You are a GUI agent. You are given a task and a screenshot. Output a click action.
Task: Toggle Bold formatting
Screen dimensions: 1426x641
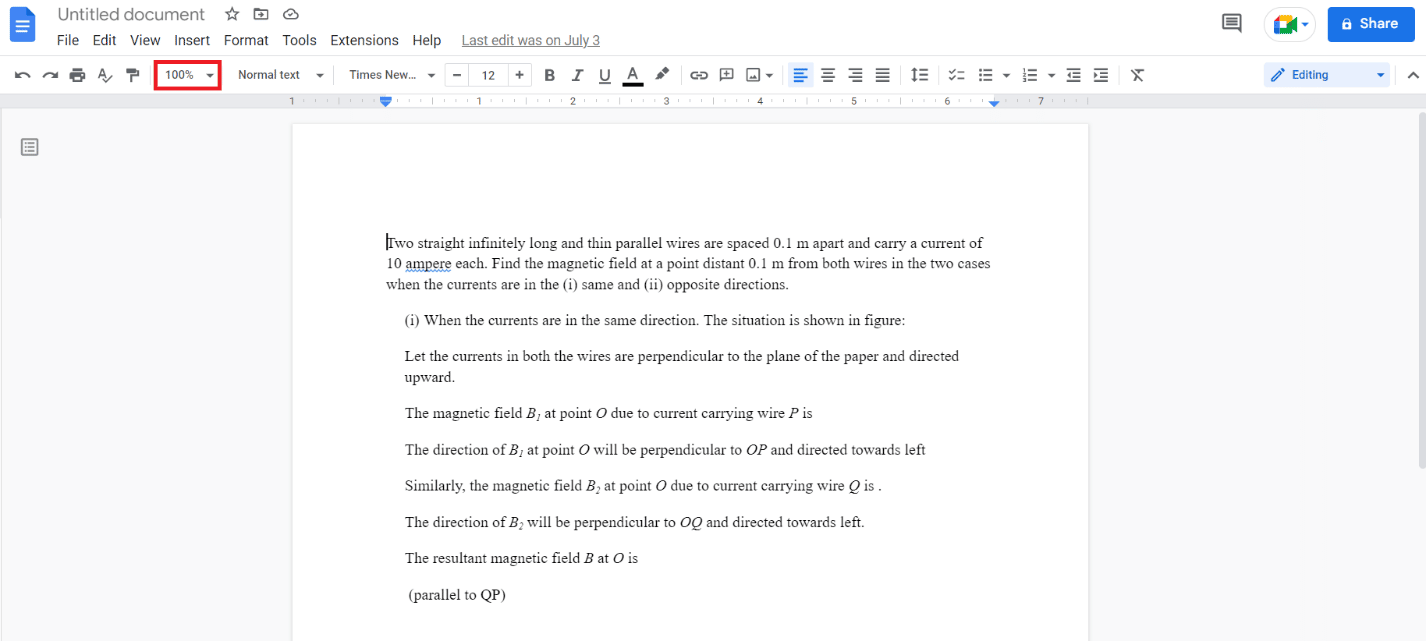click(x=549, y=75)
